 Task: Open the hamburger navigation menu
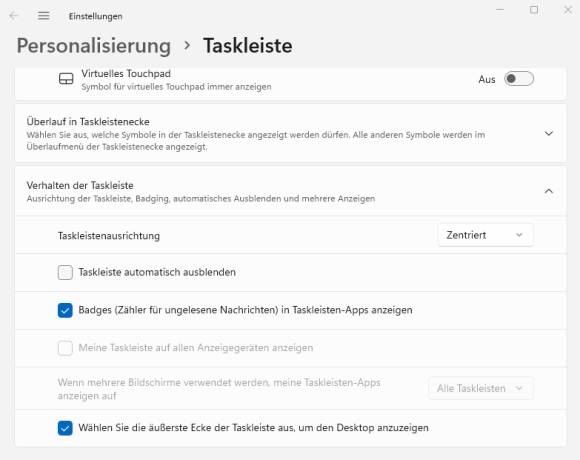[x=44, y=16]
